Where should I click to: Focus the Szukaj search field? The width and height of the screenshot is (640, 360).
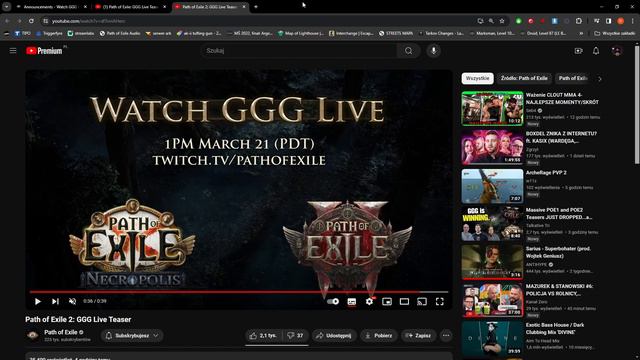pyautogui.click(x=299, y=51)
